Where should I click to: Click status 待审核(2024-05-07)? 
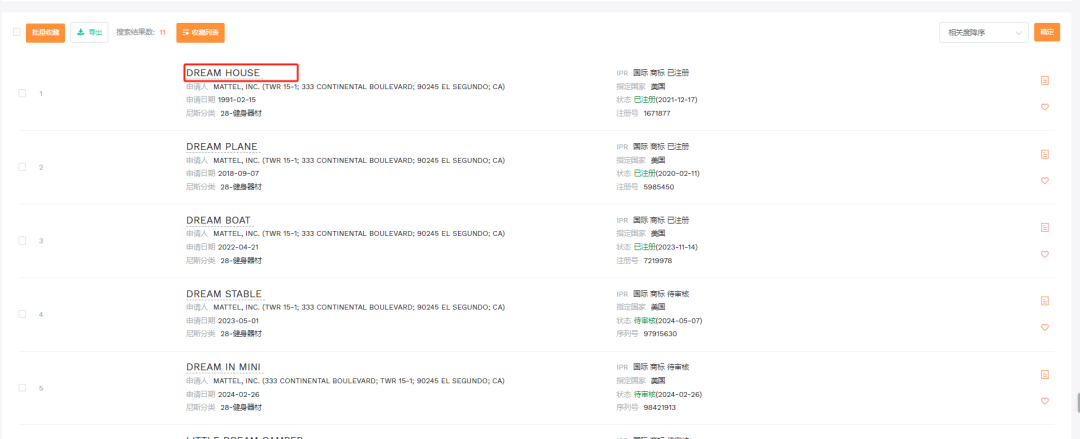pyautogui.click(x=668, y=320)
